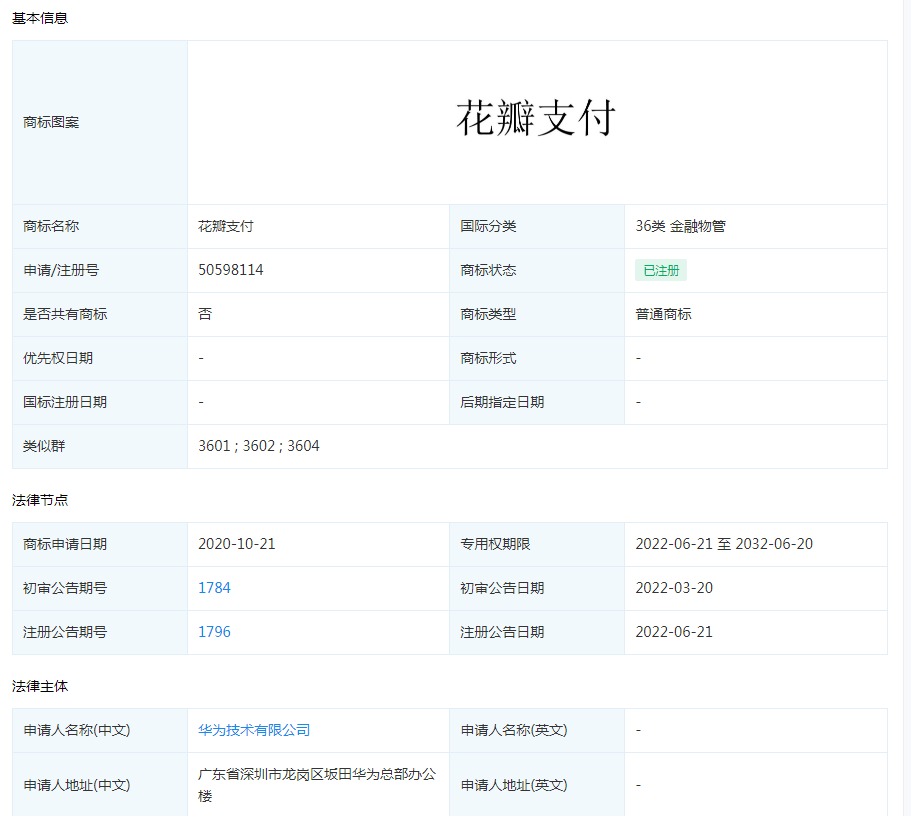Image resolution: width=911 pixels, height=816 pixels.
Task: Click the 普通商标 trademark type value
Action: pos(663,314)
